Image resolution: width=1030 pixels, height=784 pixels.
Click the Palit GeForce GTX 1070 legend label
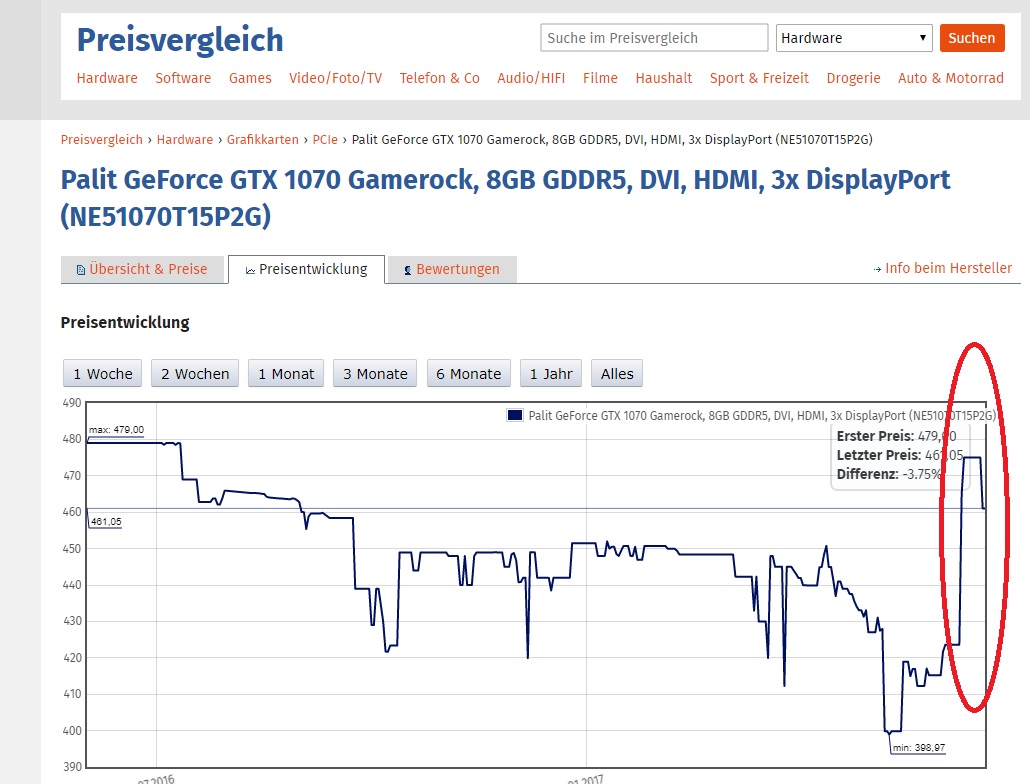tap(762, 416)
